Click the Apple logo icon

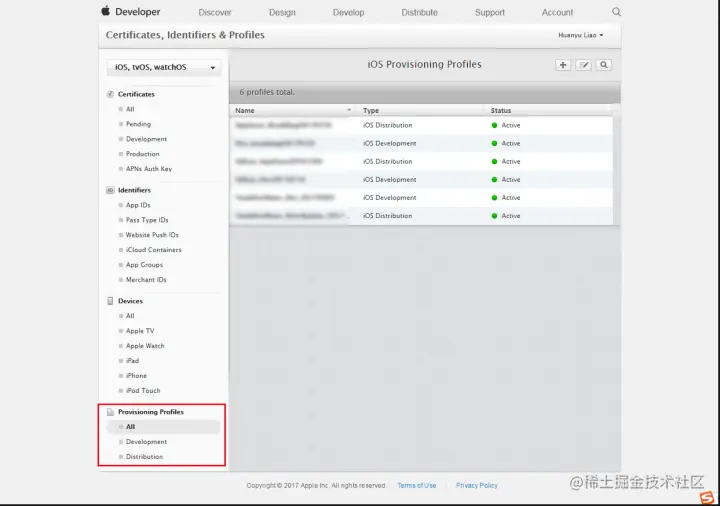point(106,11)
